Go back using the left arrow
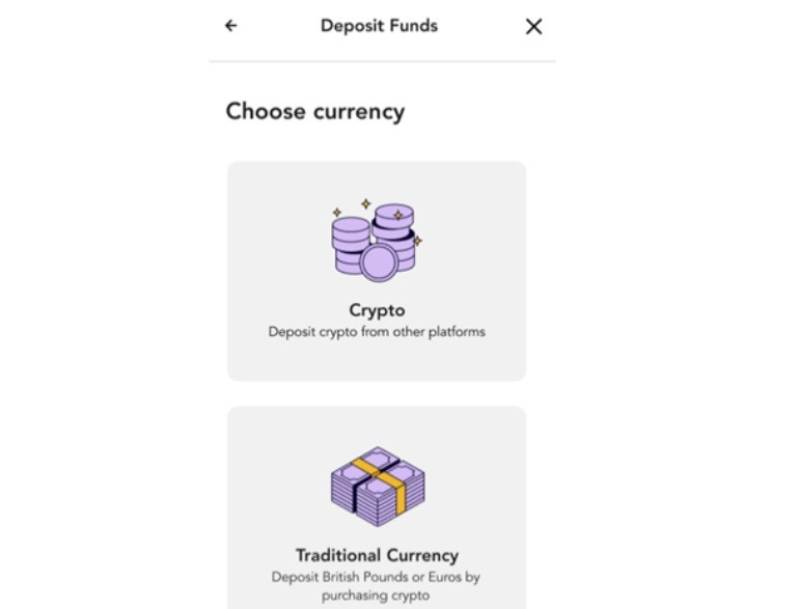The height and width of the screenshot is (609, 800). coord(231,26)
